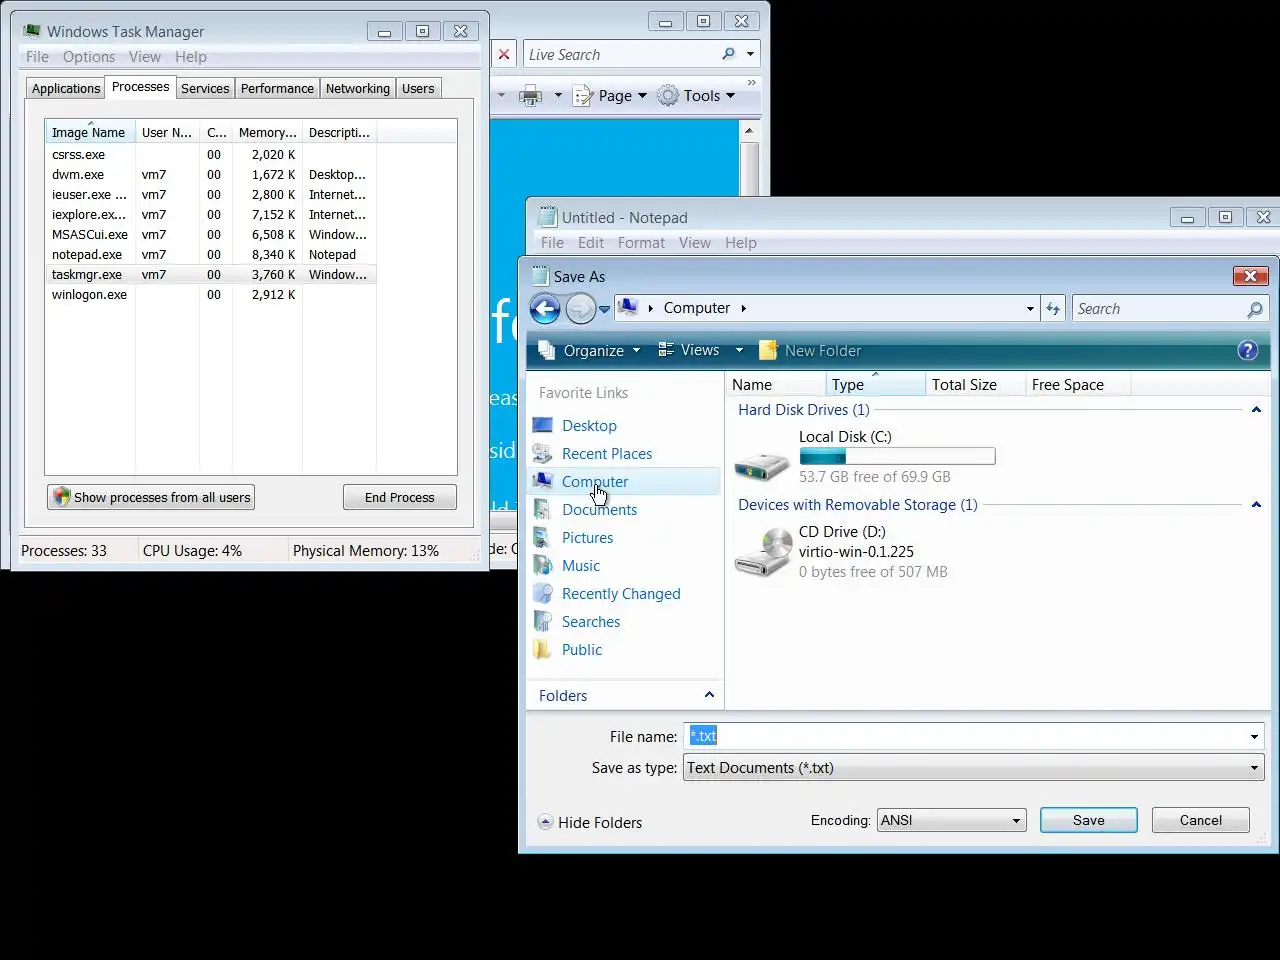Open Task Manager View menu
This screenshot has width=1280, height=960.
[144, 57]
